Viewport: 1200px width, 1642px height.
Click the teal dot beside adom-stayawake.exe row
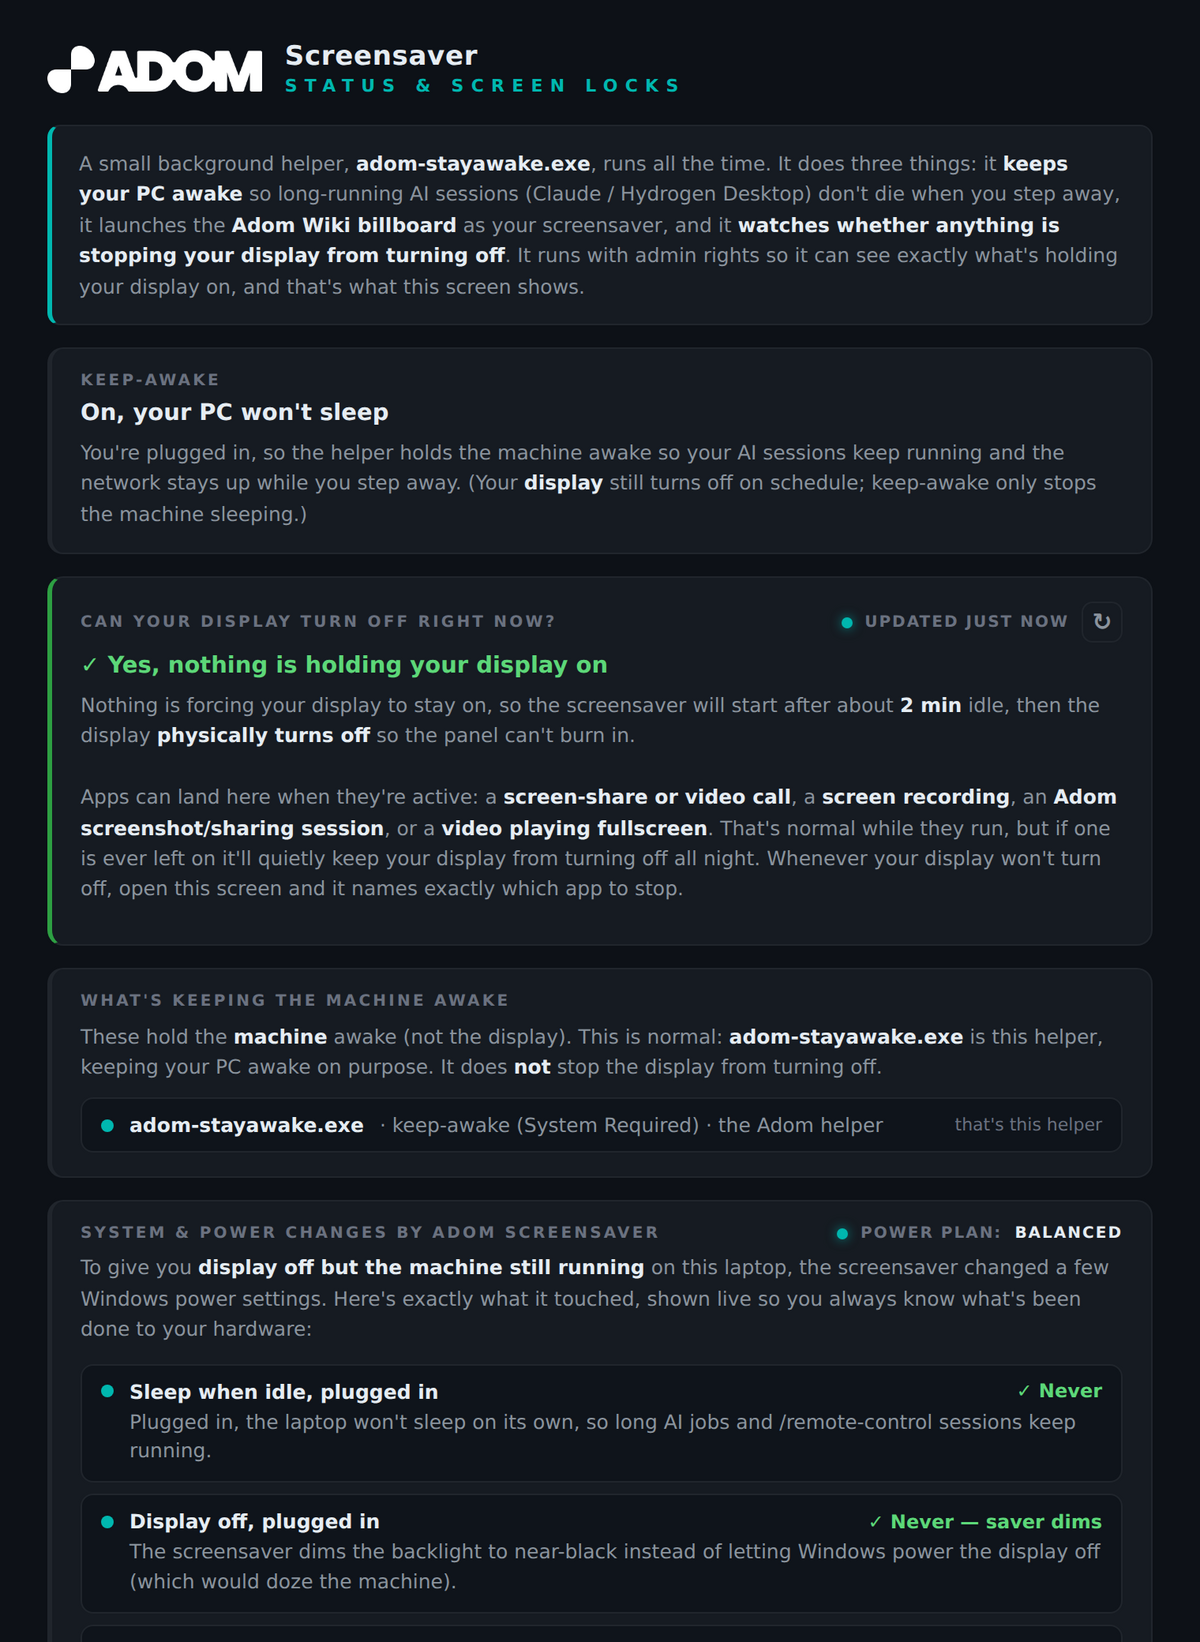point(108,1126)
